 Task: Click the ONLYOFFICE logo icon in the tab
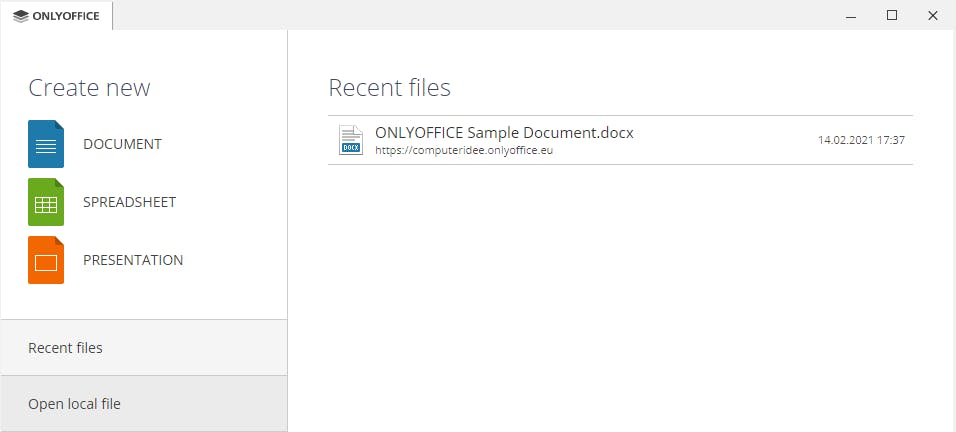pos(20,15)
